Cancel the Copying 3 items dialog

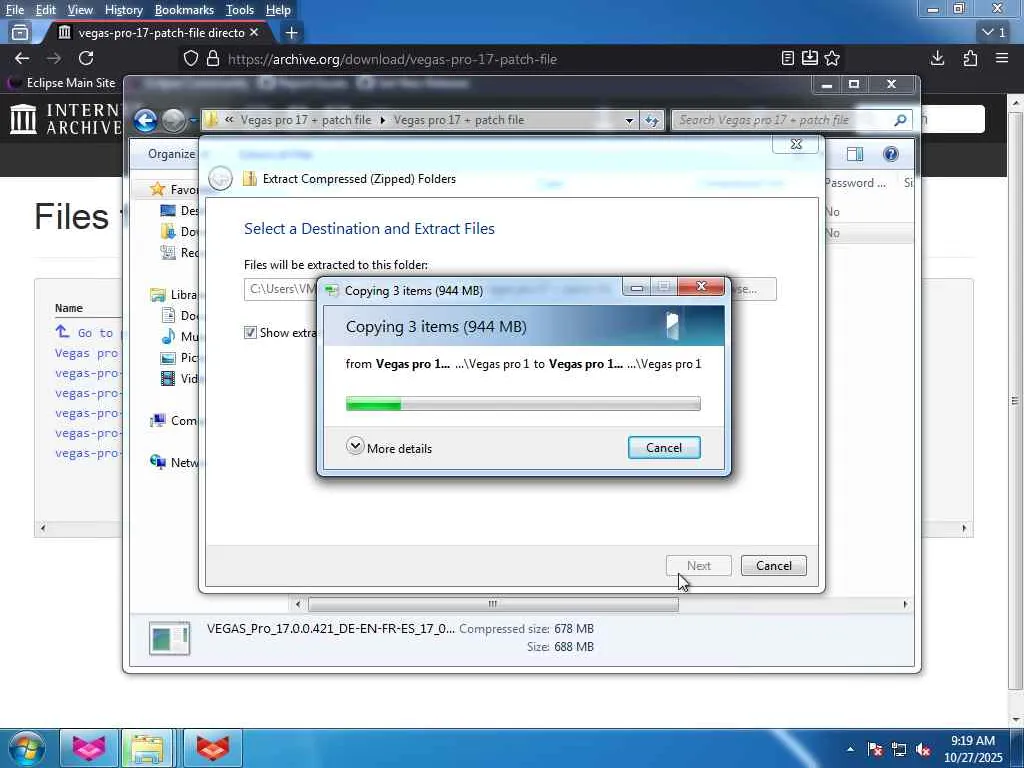coord(664,447)
